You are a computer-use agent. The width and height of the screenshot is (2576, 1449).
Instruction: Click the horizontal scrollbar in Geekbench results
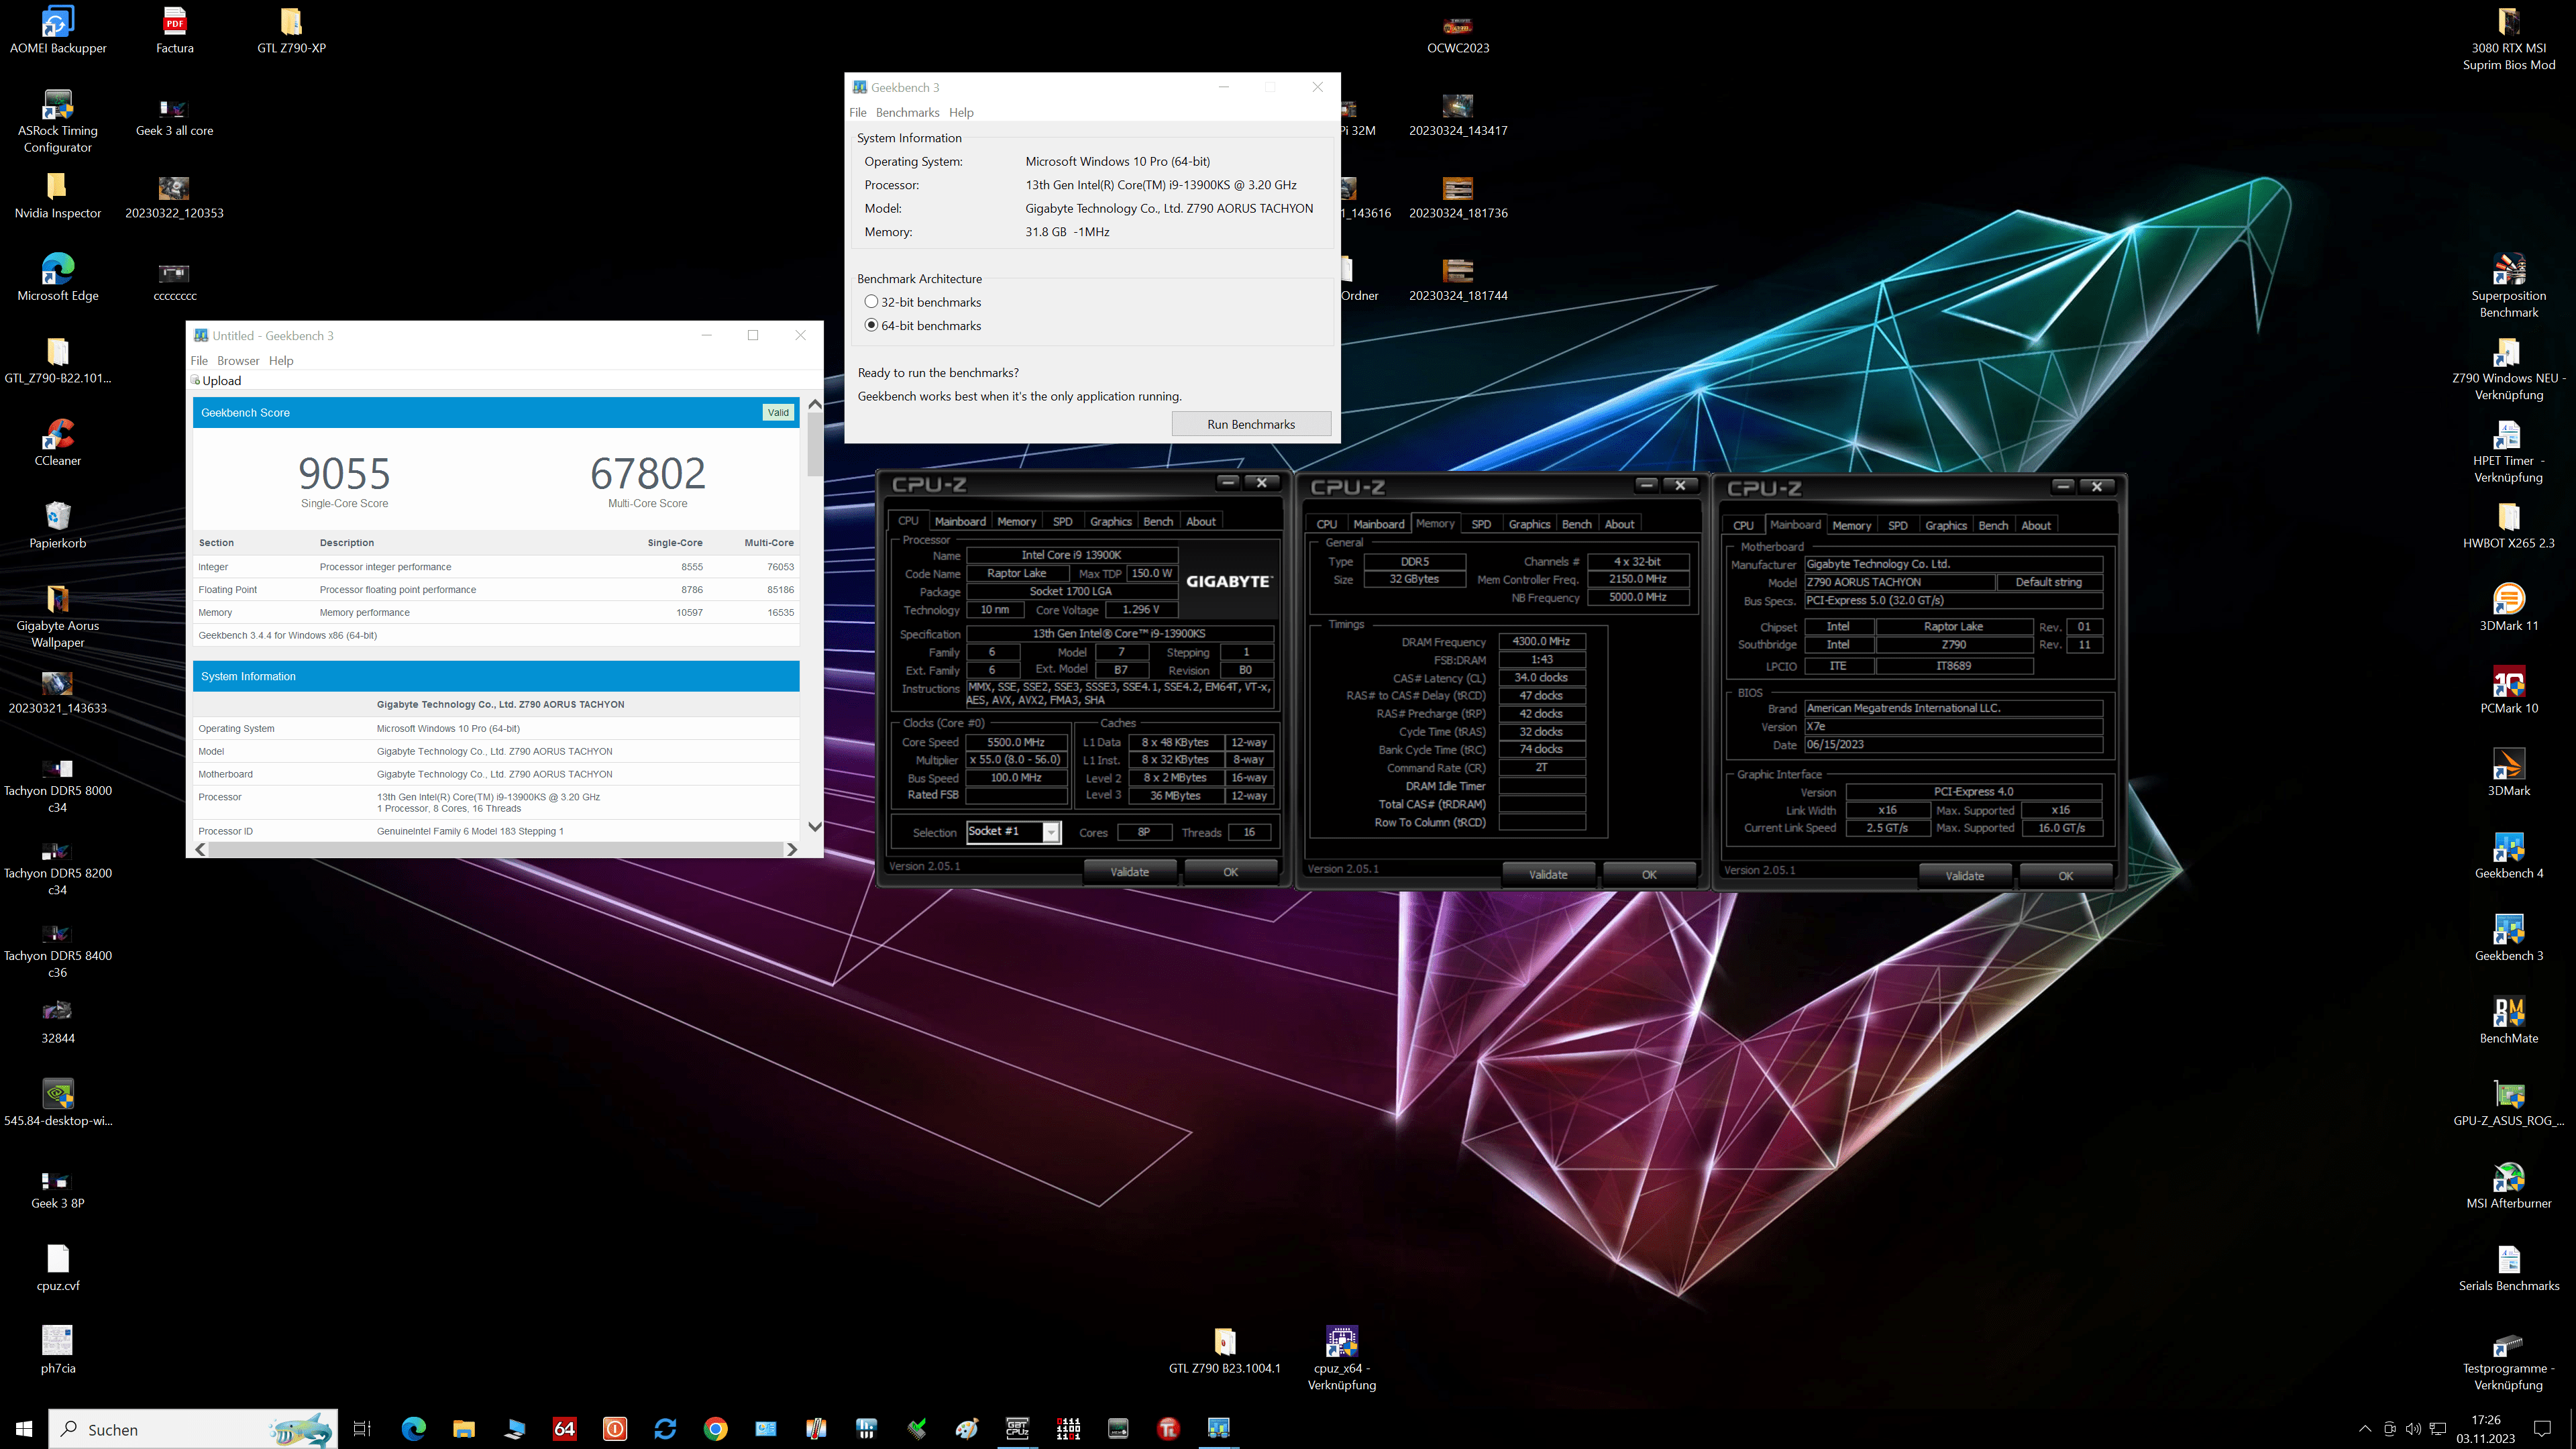click(496, 850)
